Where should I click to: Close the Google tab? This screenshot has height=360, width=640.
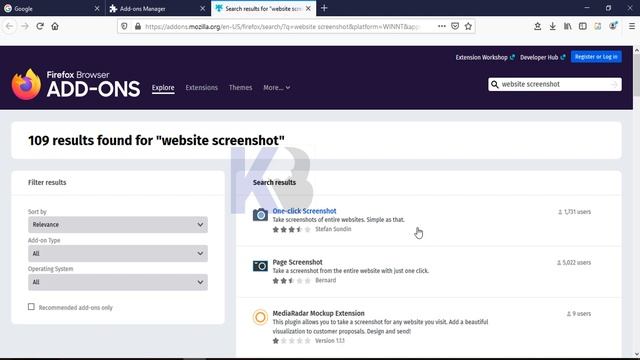pyautogui.click(x=97, y=8)
